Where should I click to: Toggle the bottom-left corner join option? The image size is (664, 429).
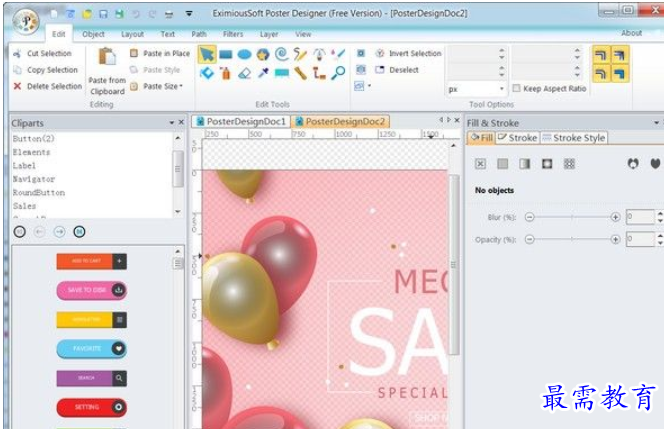point(601,74)
